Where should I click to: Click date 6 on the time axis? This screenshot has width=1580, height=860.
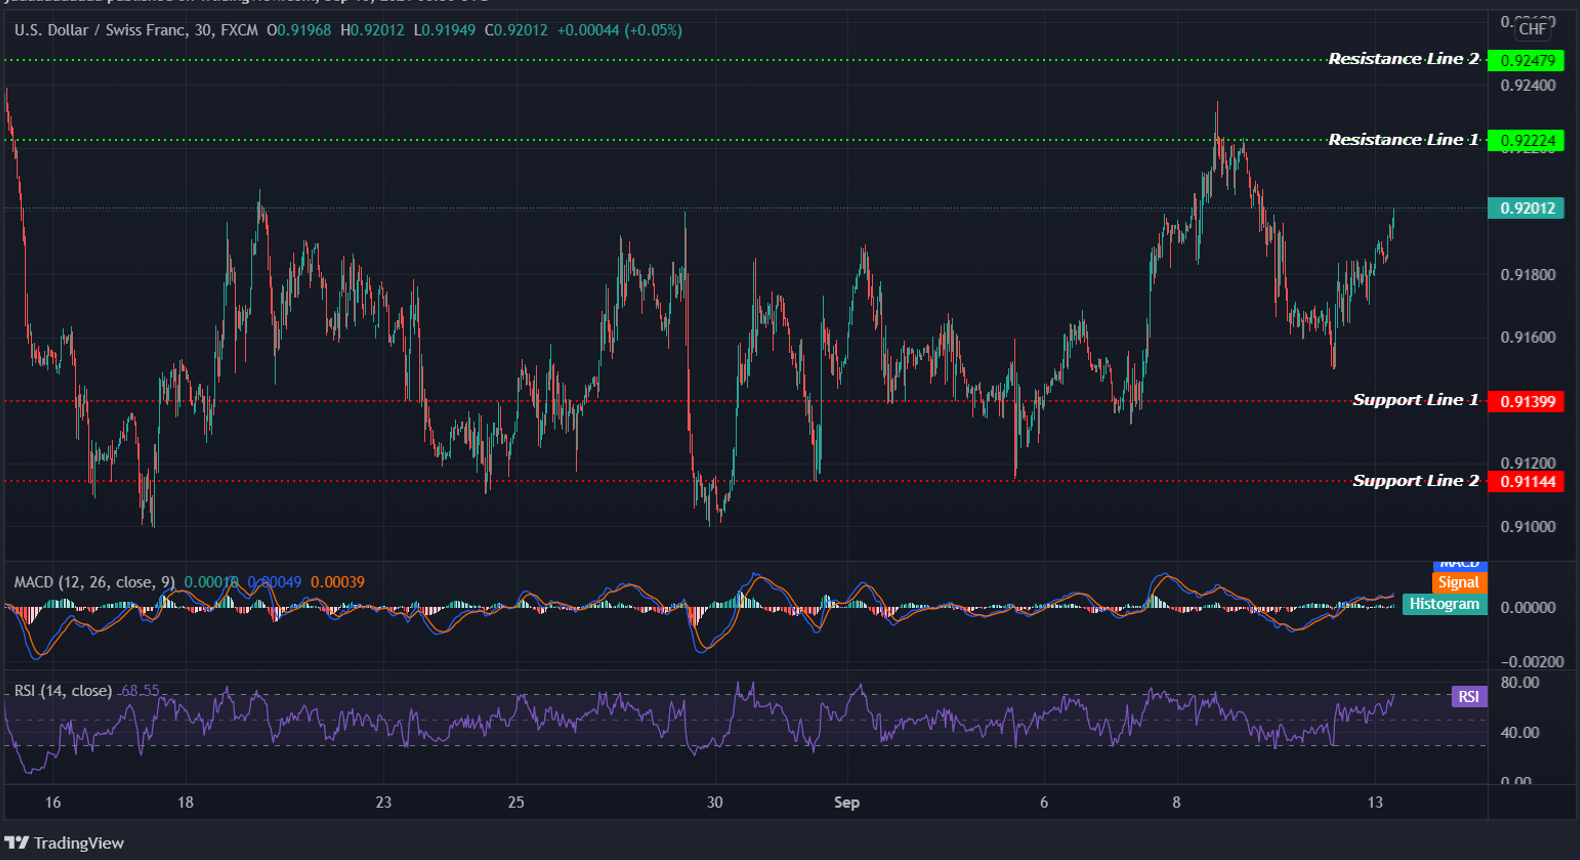(x=1044, y=802)
